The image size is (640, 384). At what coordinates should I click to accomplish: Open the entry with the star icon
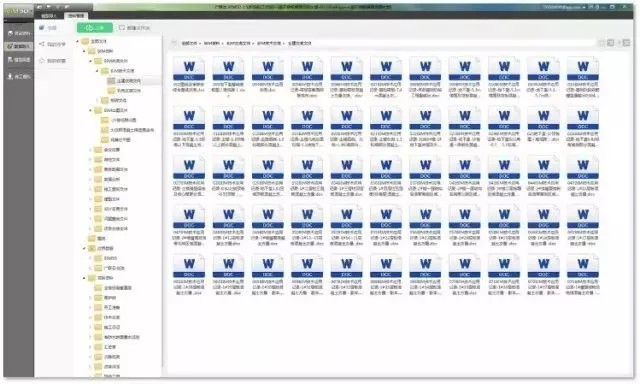click(x=52, y=61)
